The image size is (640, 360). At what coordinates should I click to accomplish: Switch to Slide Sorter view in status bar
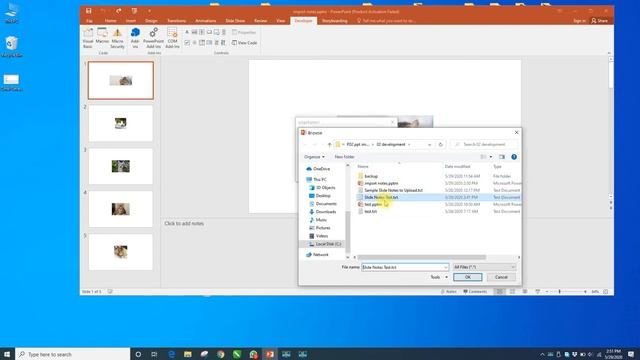click(x=512, y=291)
